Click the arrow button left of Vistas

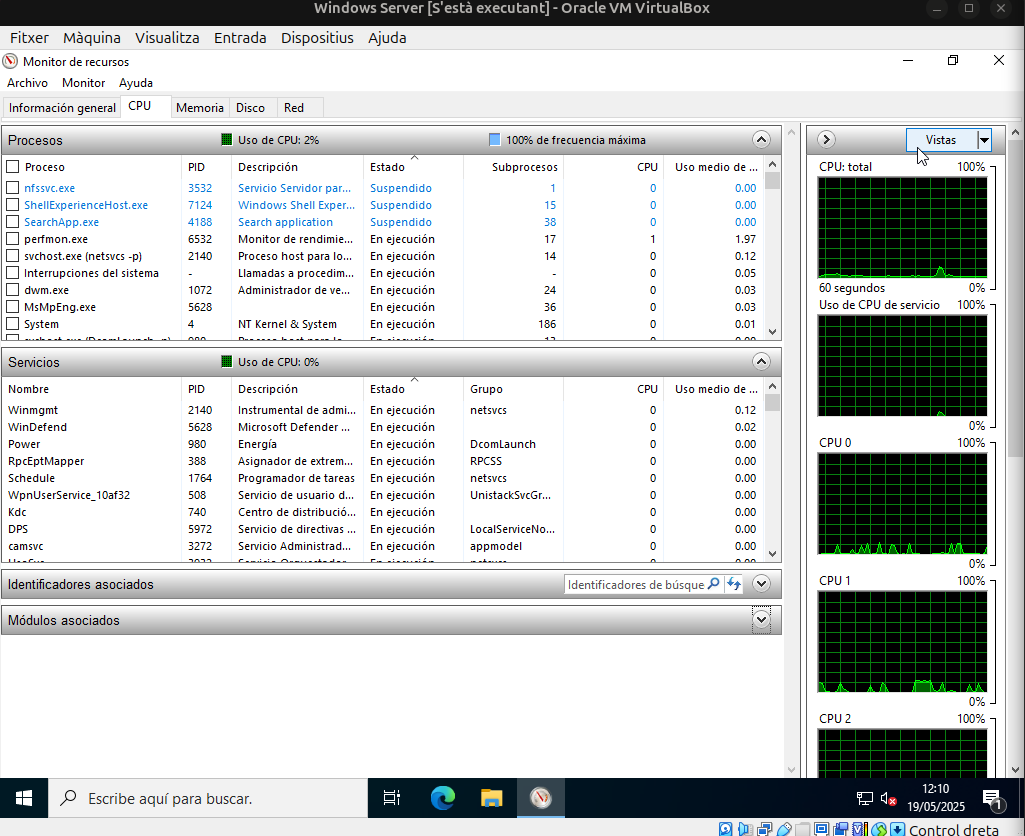[x=826, y=140]
